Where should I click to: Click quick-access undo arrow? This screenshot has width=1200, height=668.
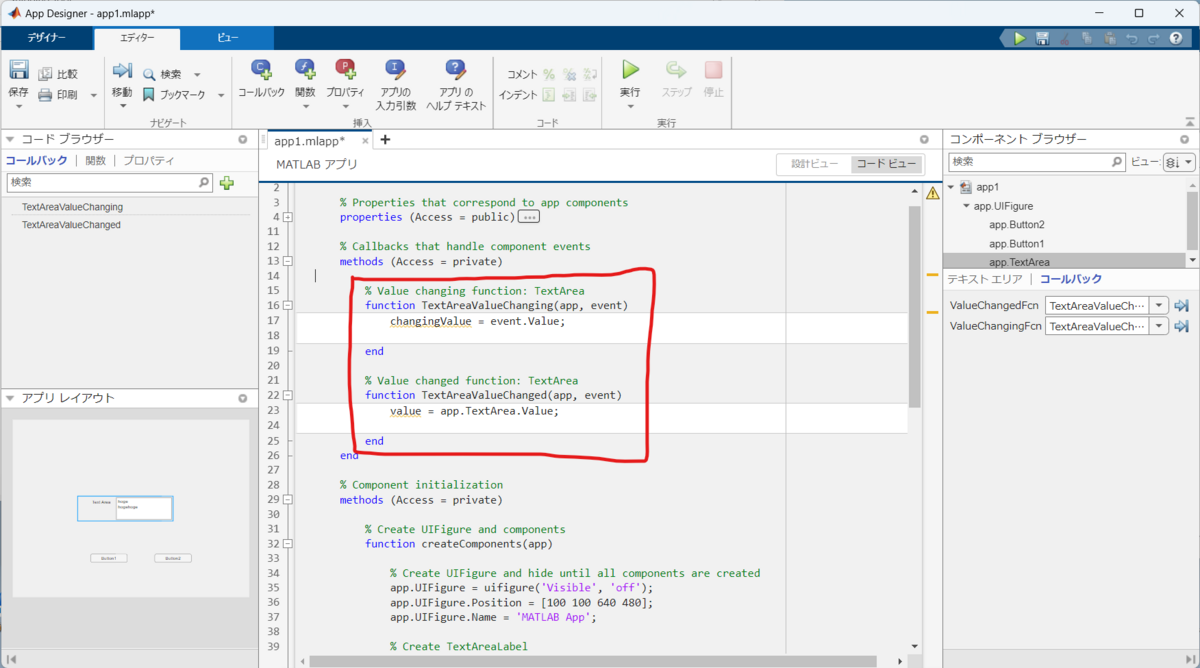1132,39
